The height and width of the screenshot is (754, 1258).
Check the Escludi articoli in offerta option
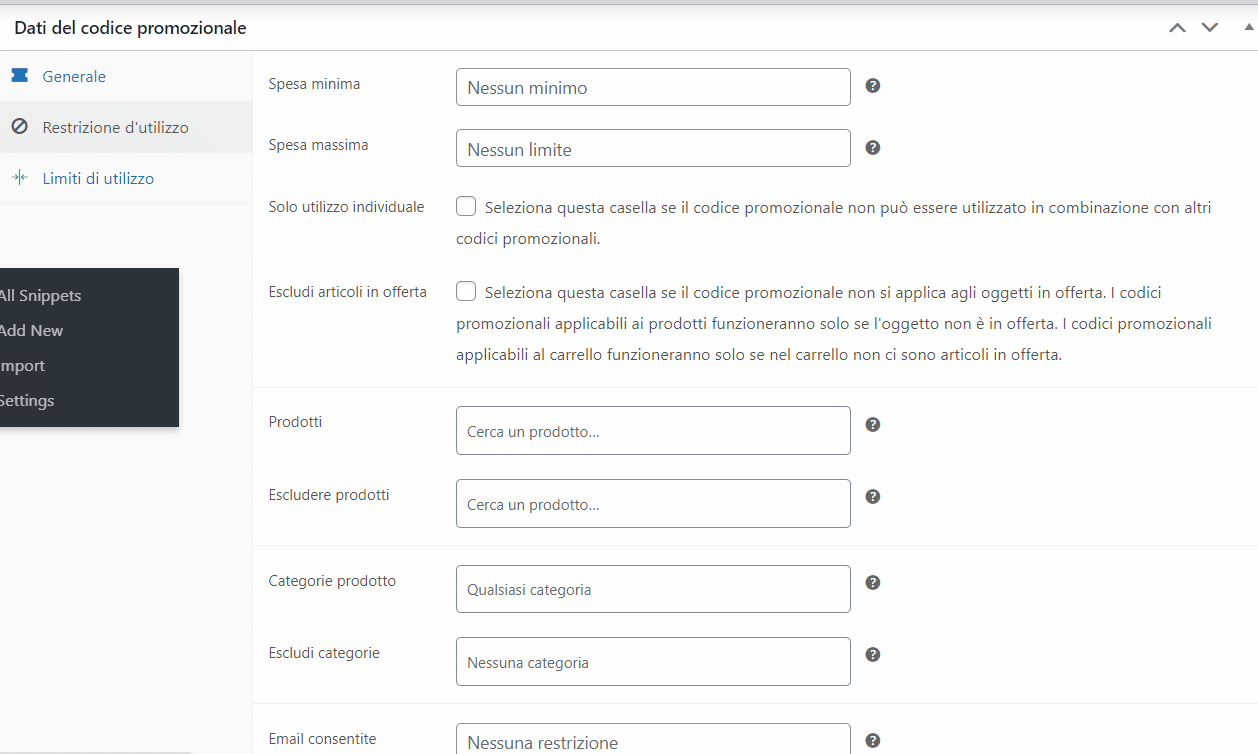pos(465,291)
